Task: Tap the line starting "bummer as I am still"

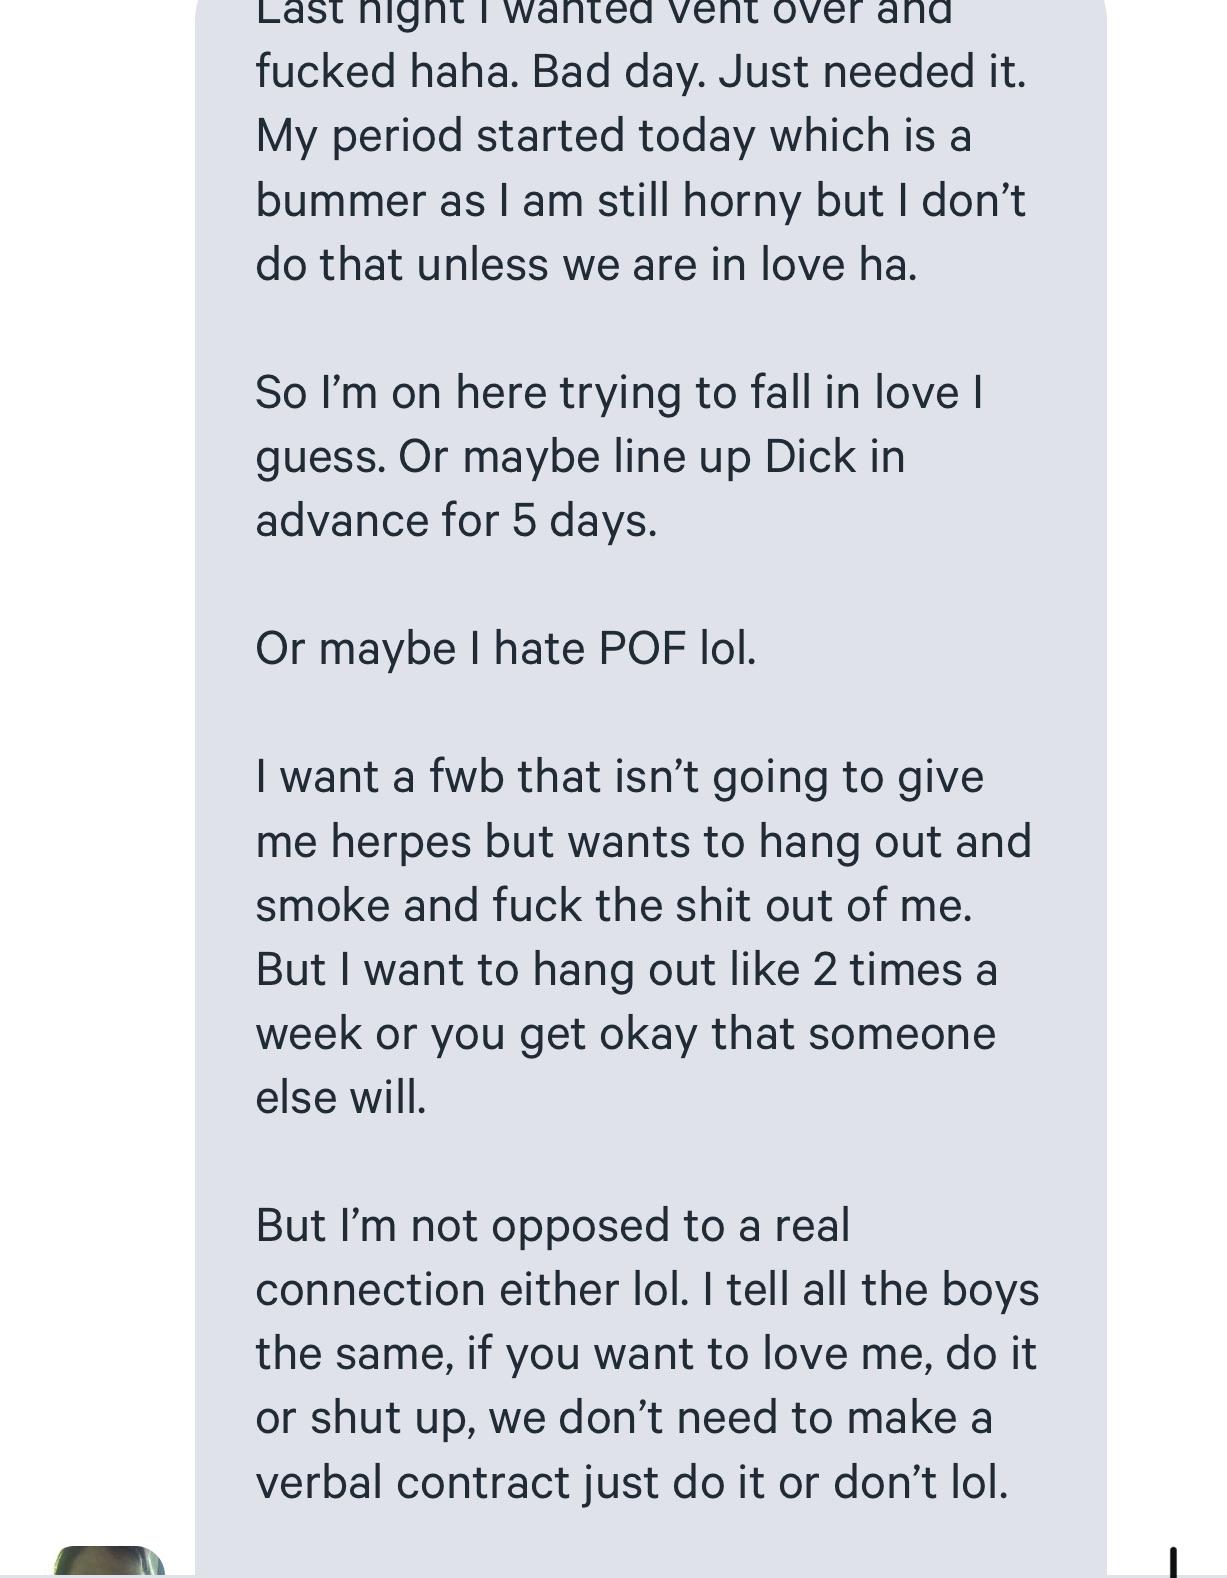Action: [640, 200]
